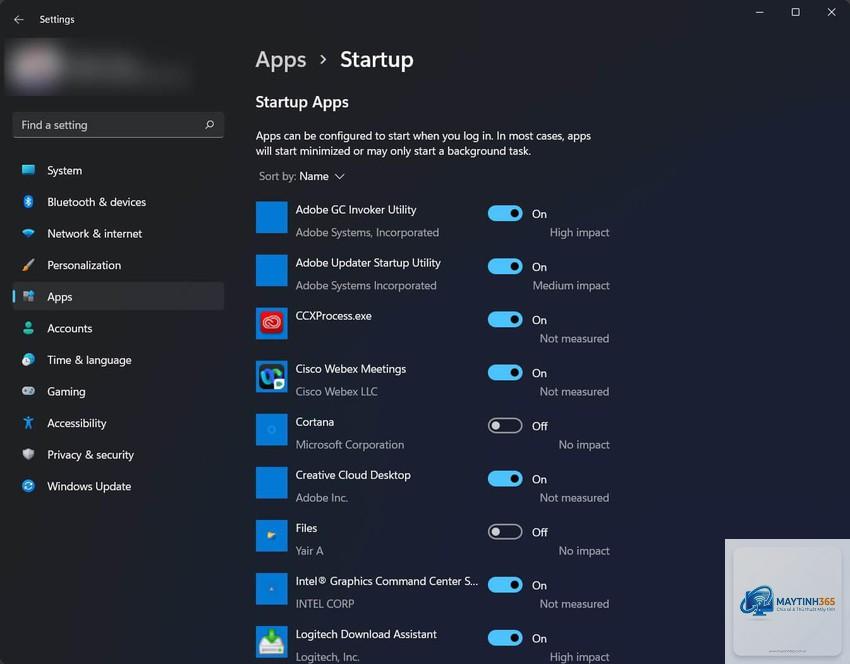
Task: Open Network & internet settings
Action: point(118,234)
